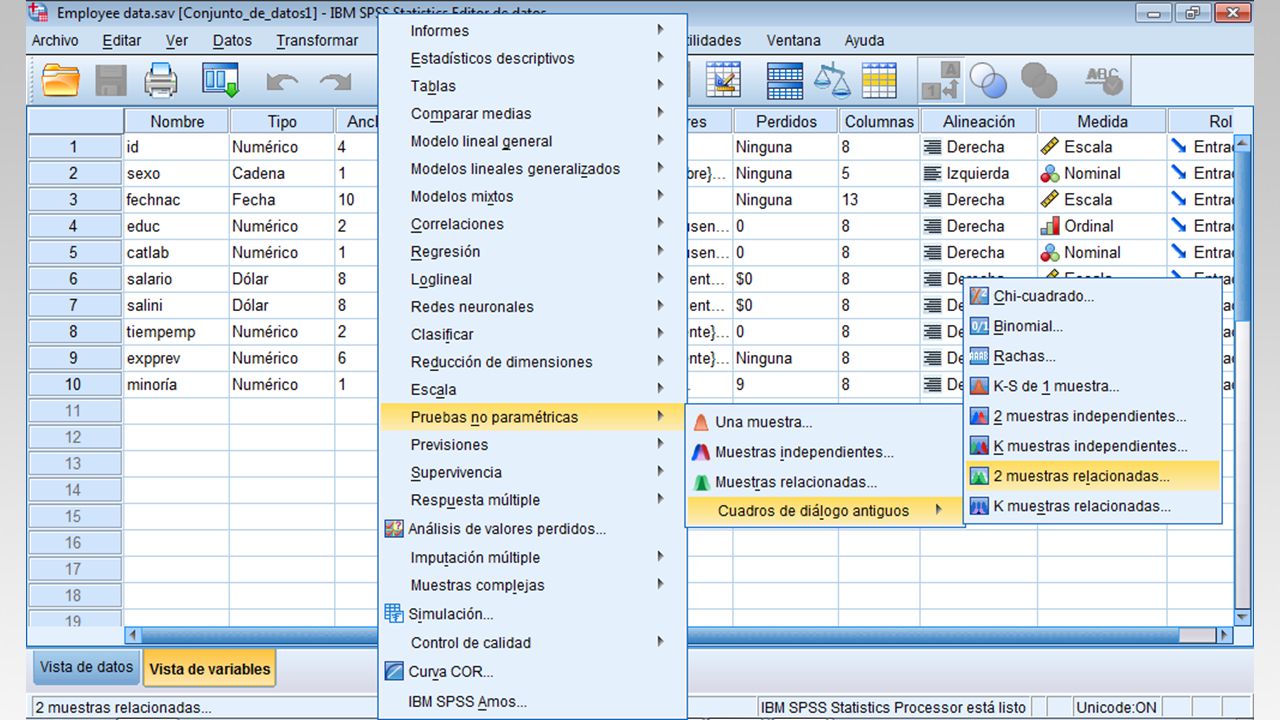
Task: Click the Weight cases scales icon
Action: coord(830,80)
